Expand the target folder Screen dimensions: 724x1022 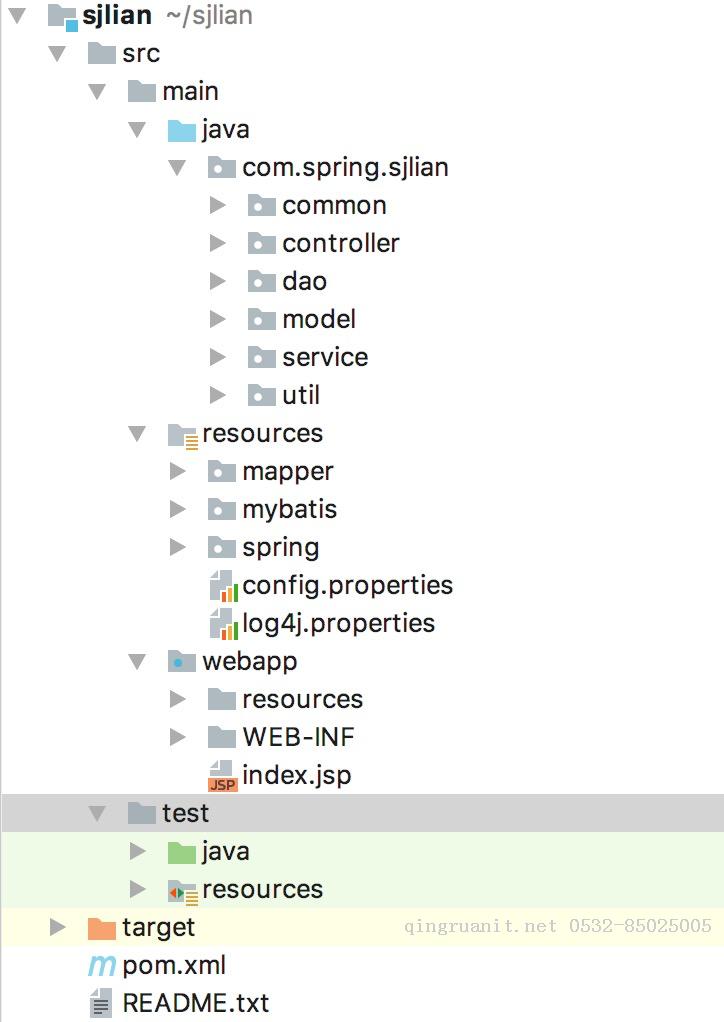coord(58,928)
